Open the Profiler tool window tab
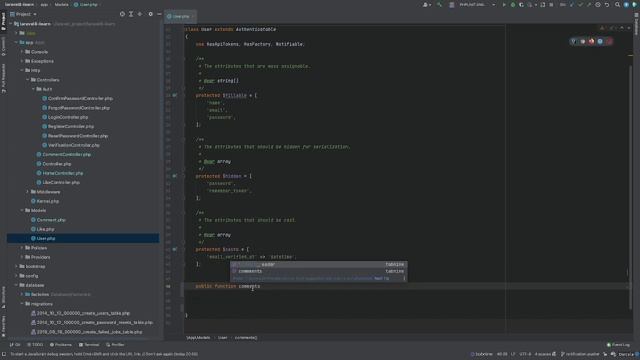The height and width of the screenshot is (360, 640). (115, 345)
